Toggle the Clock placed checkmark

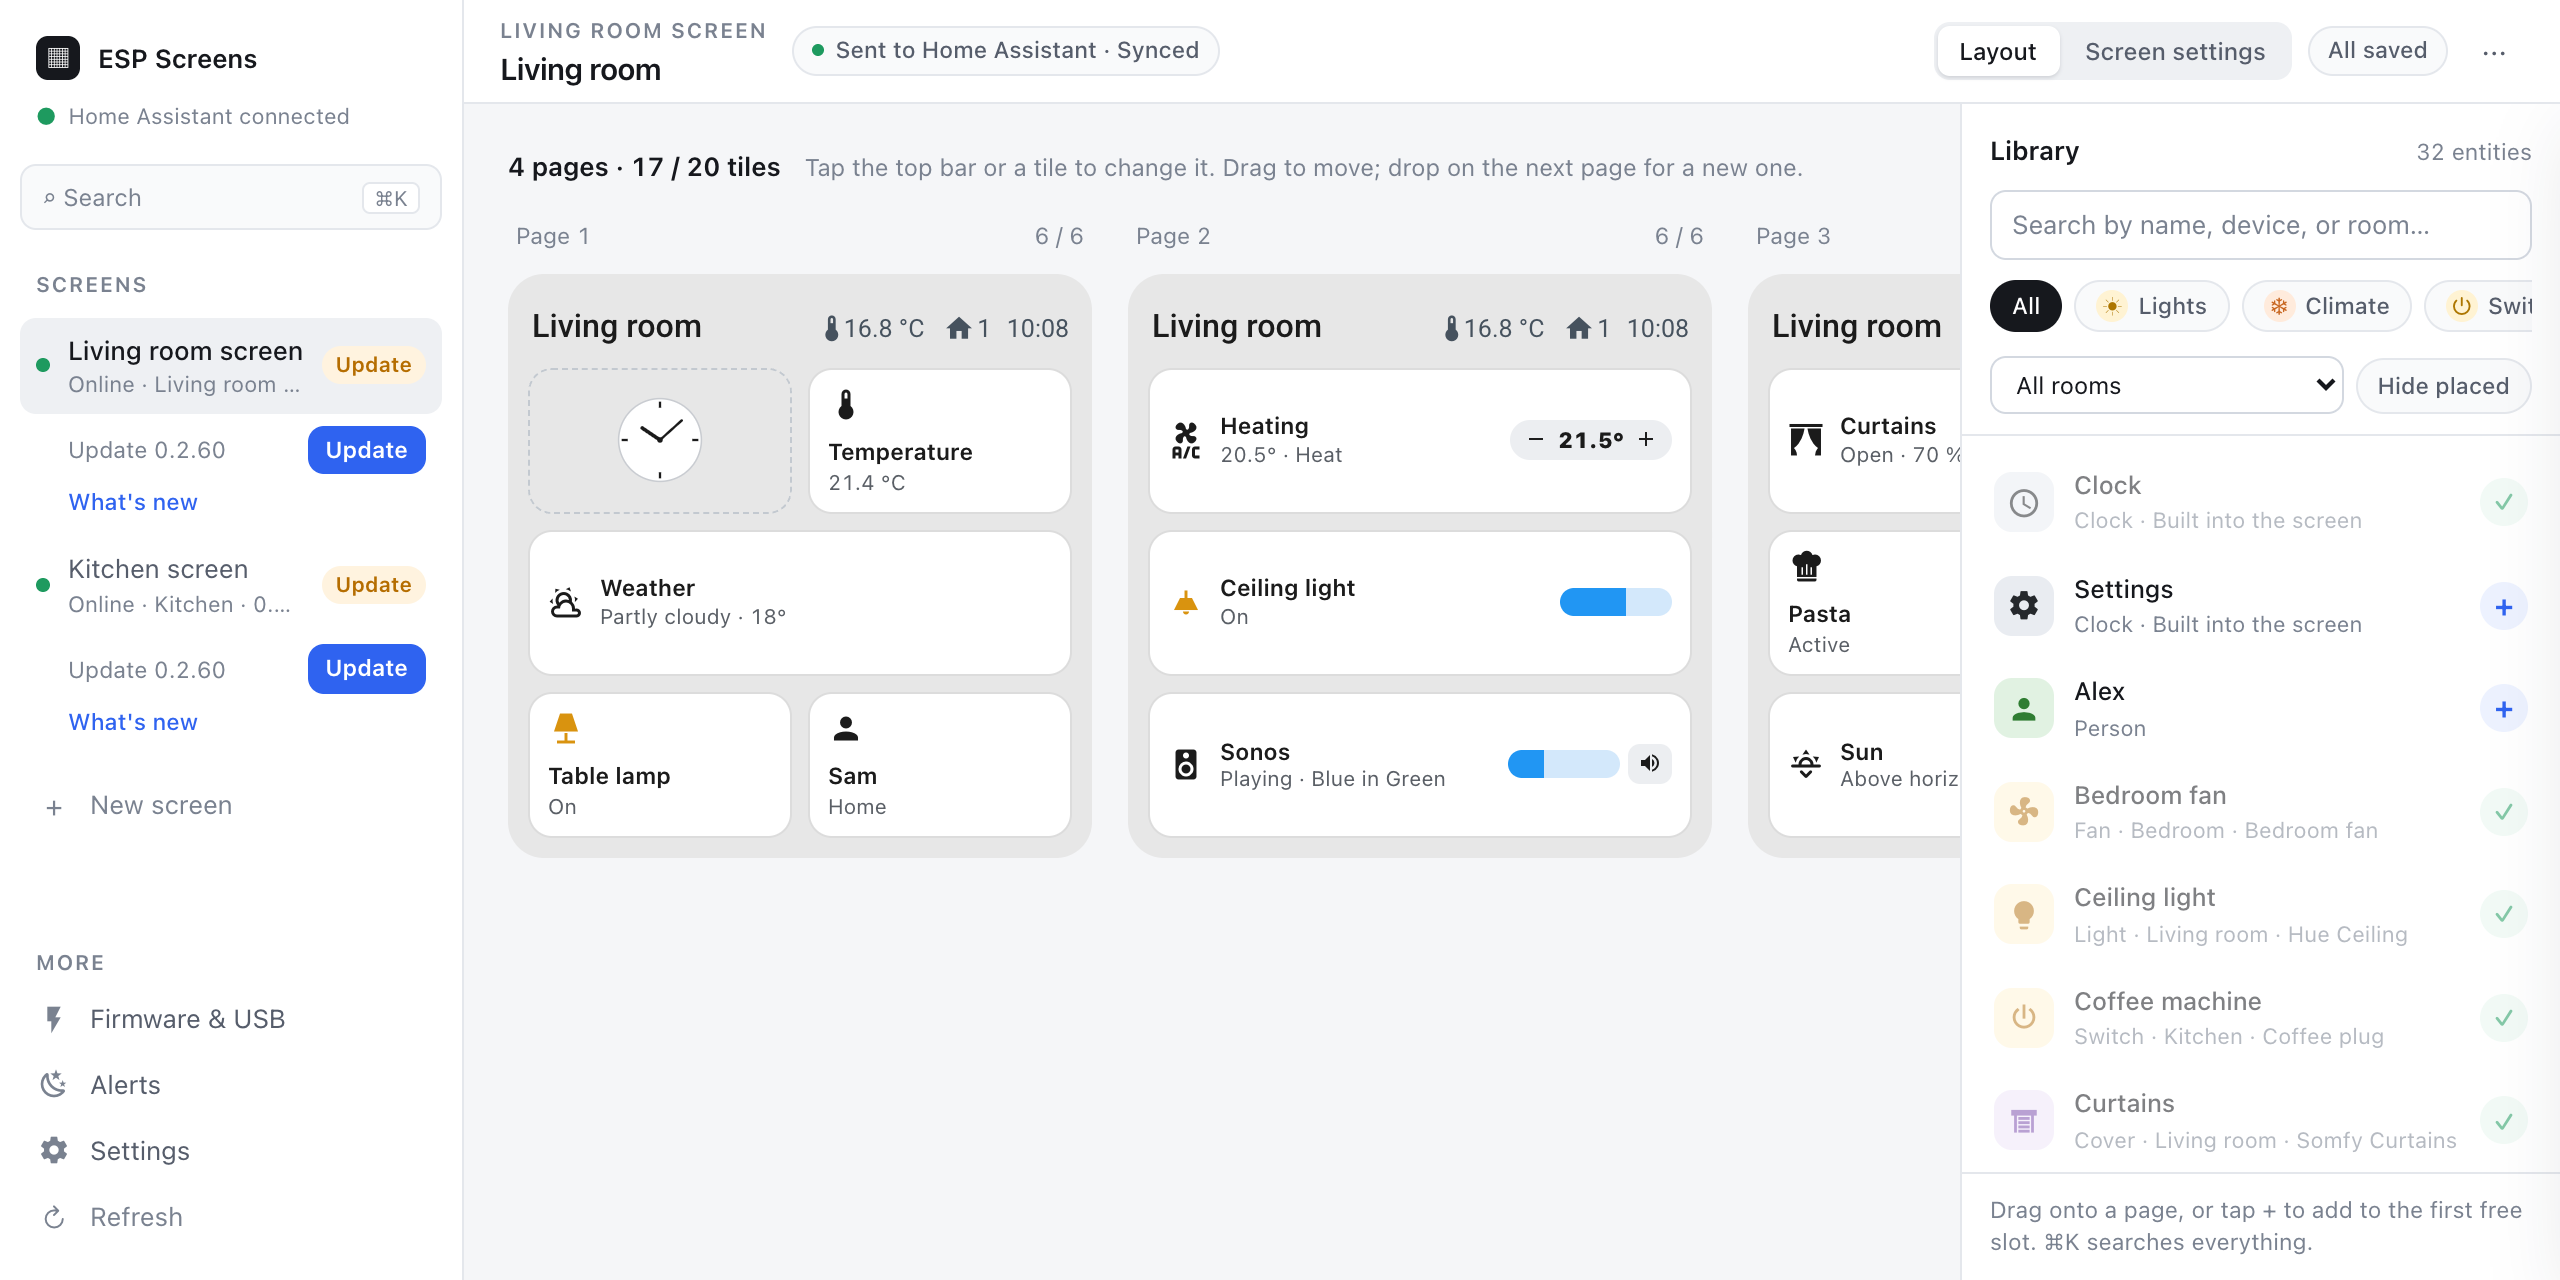click(2504, 502)
